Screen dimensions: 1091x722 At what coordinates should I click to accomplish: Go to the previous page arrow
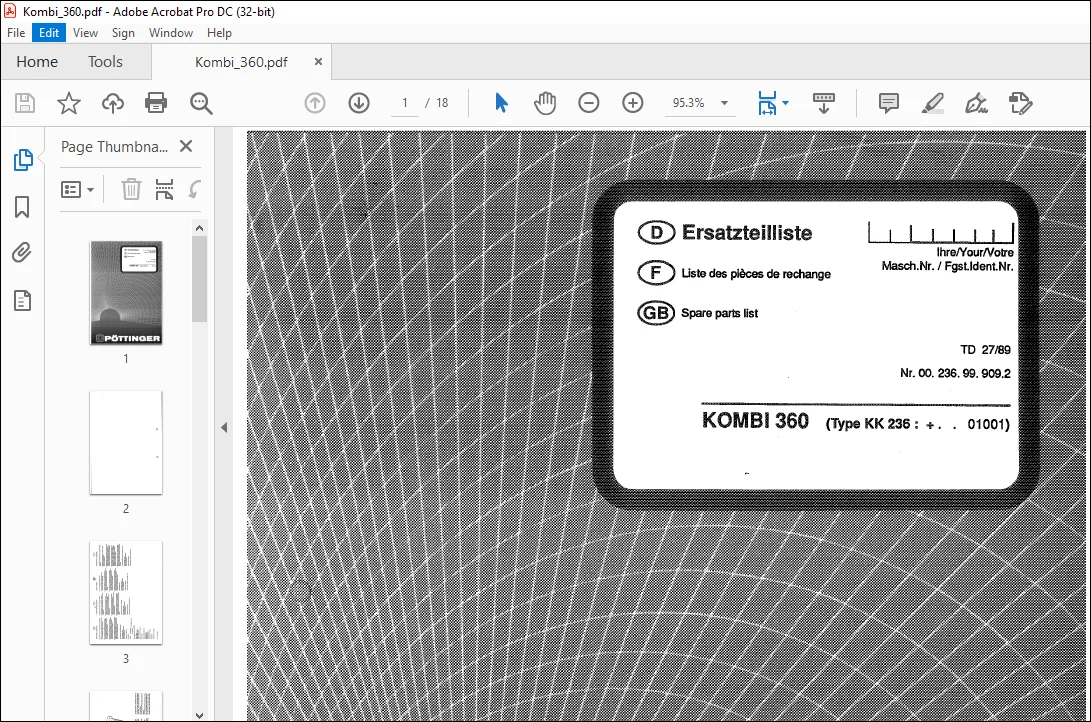[x=314, y=103]
